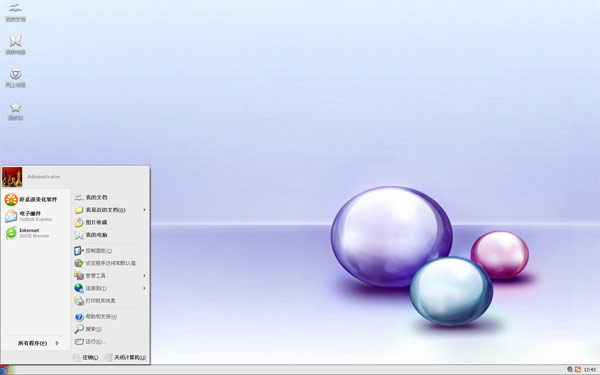
Task: Open All Programs list
Action: pyautogui.click(x=38, y=343)
